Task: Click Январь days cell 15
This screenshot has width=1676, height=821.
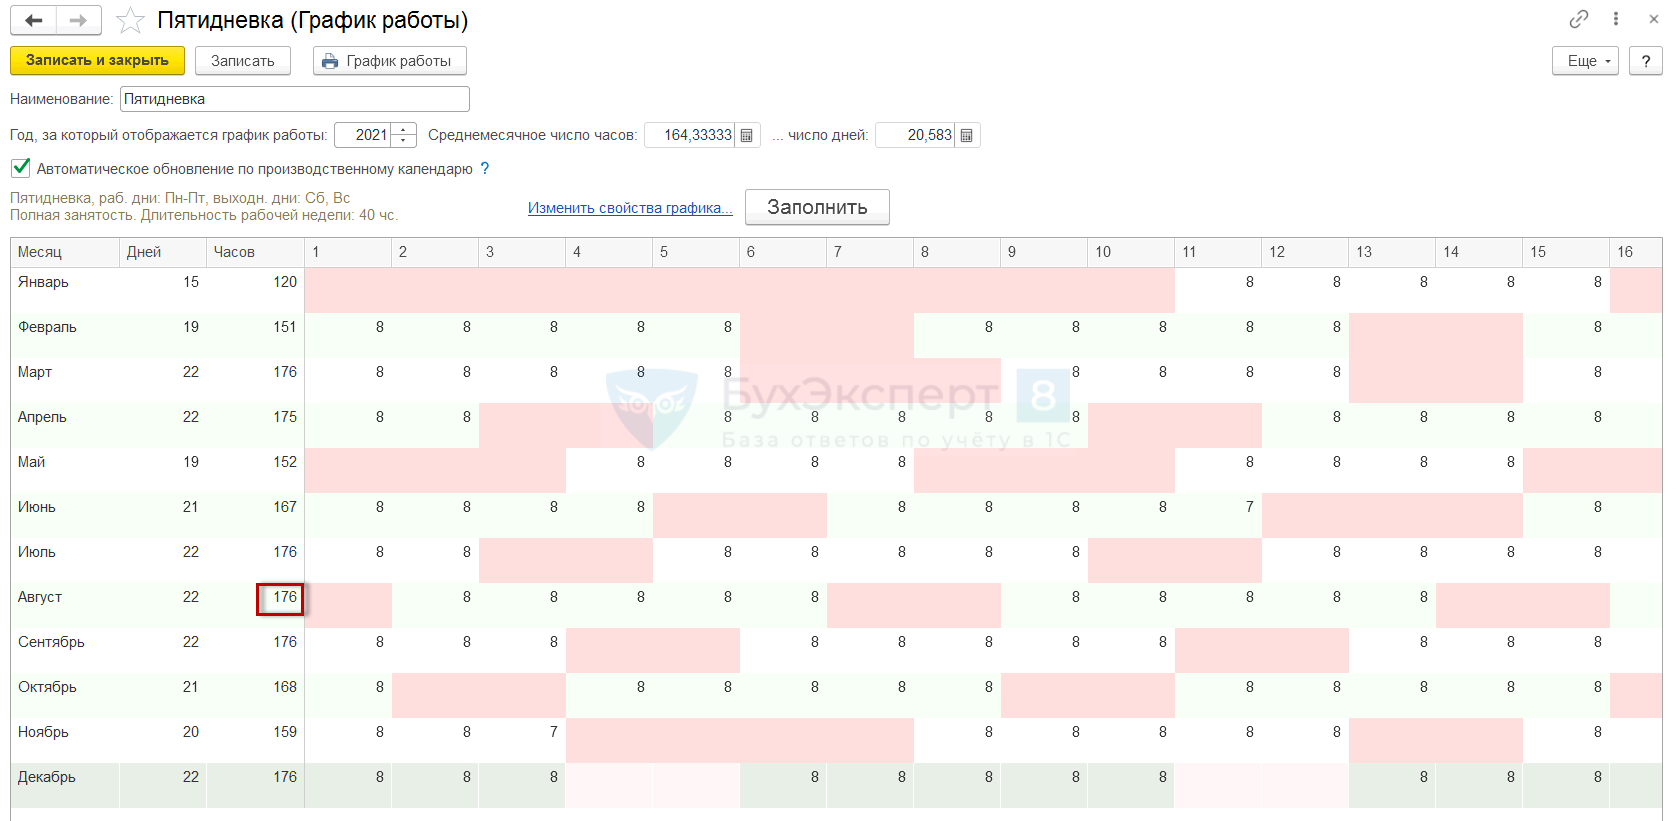Action: point(163,290)
